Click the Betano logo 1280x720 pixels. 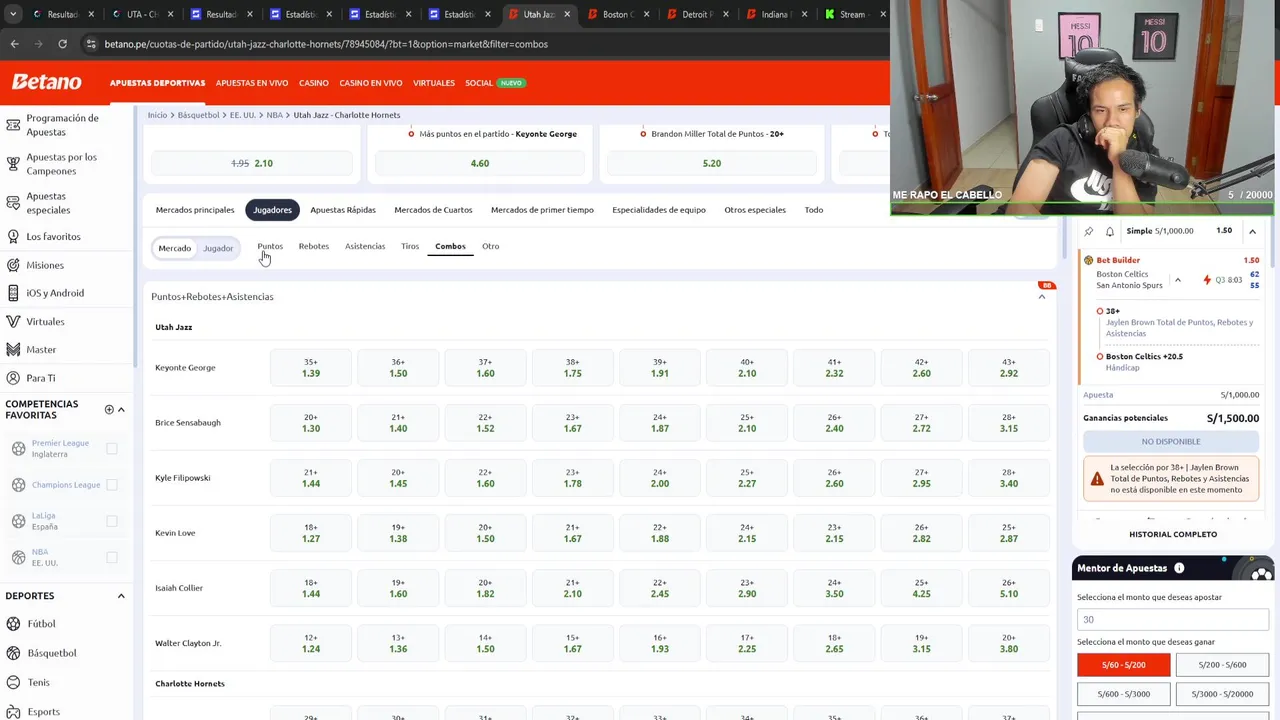(x=47, y=82)
